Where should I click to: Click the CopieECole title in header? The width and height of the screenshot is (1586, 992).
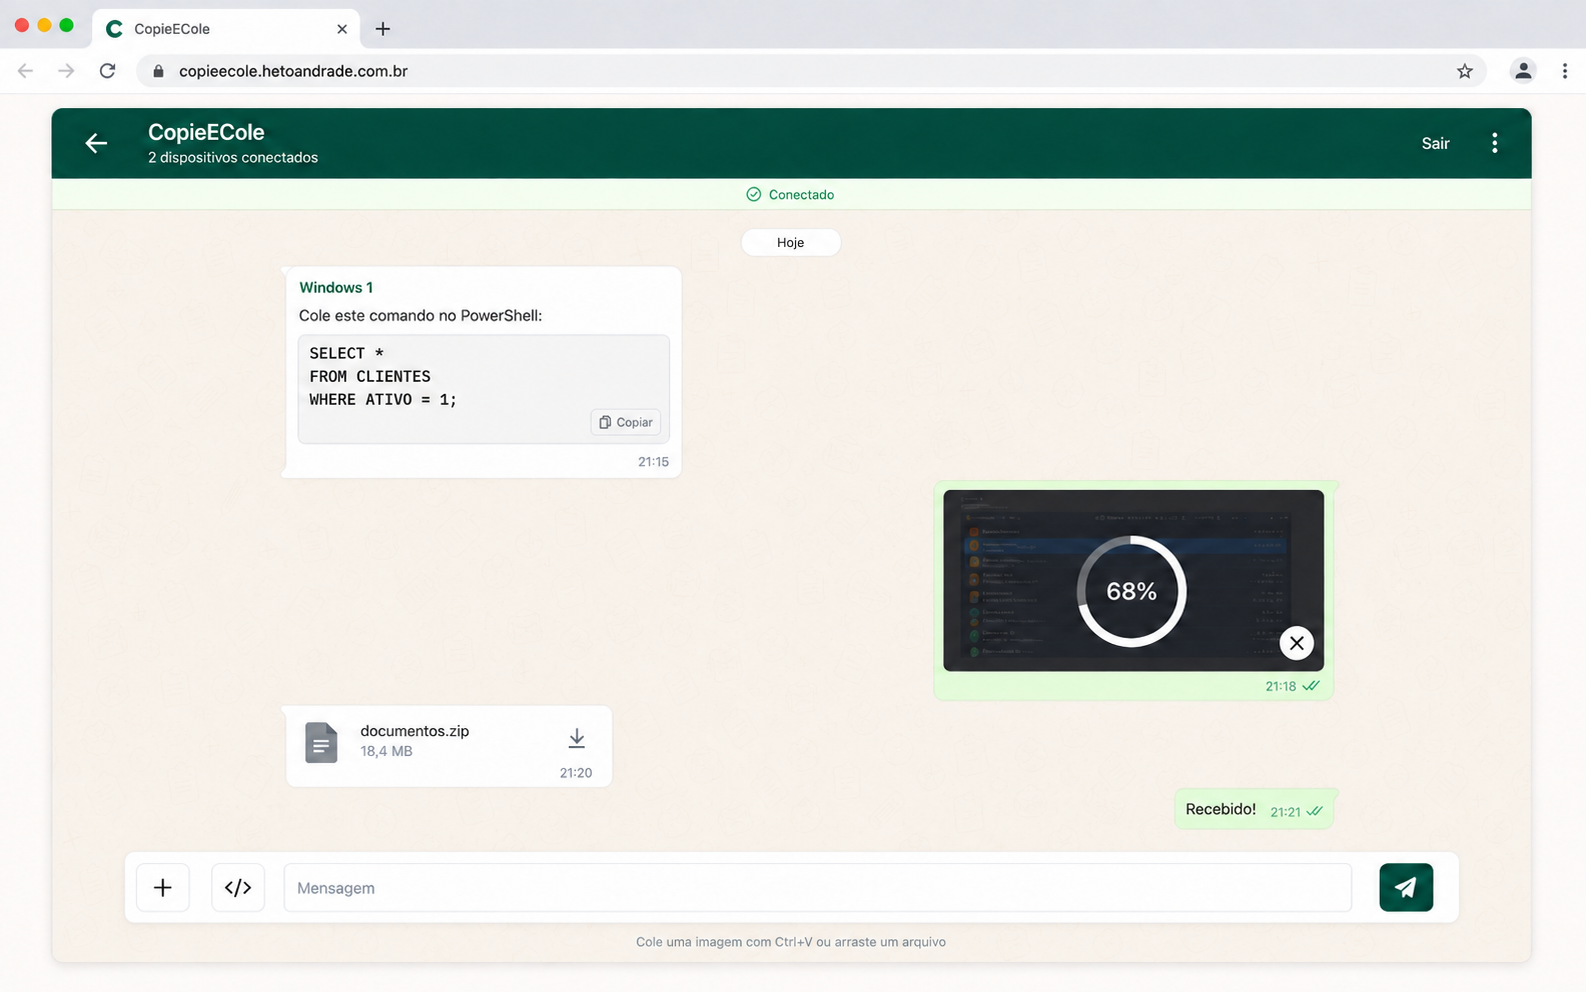coord(206,132)
